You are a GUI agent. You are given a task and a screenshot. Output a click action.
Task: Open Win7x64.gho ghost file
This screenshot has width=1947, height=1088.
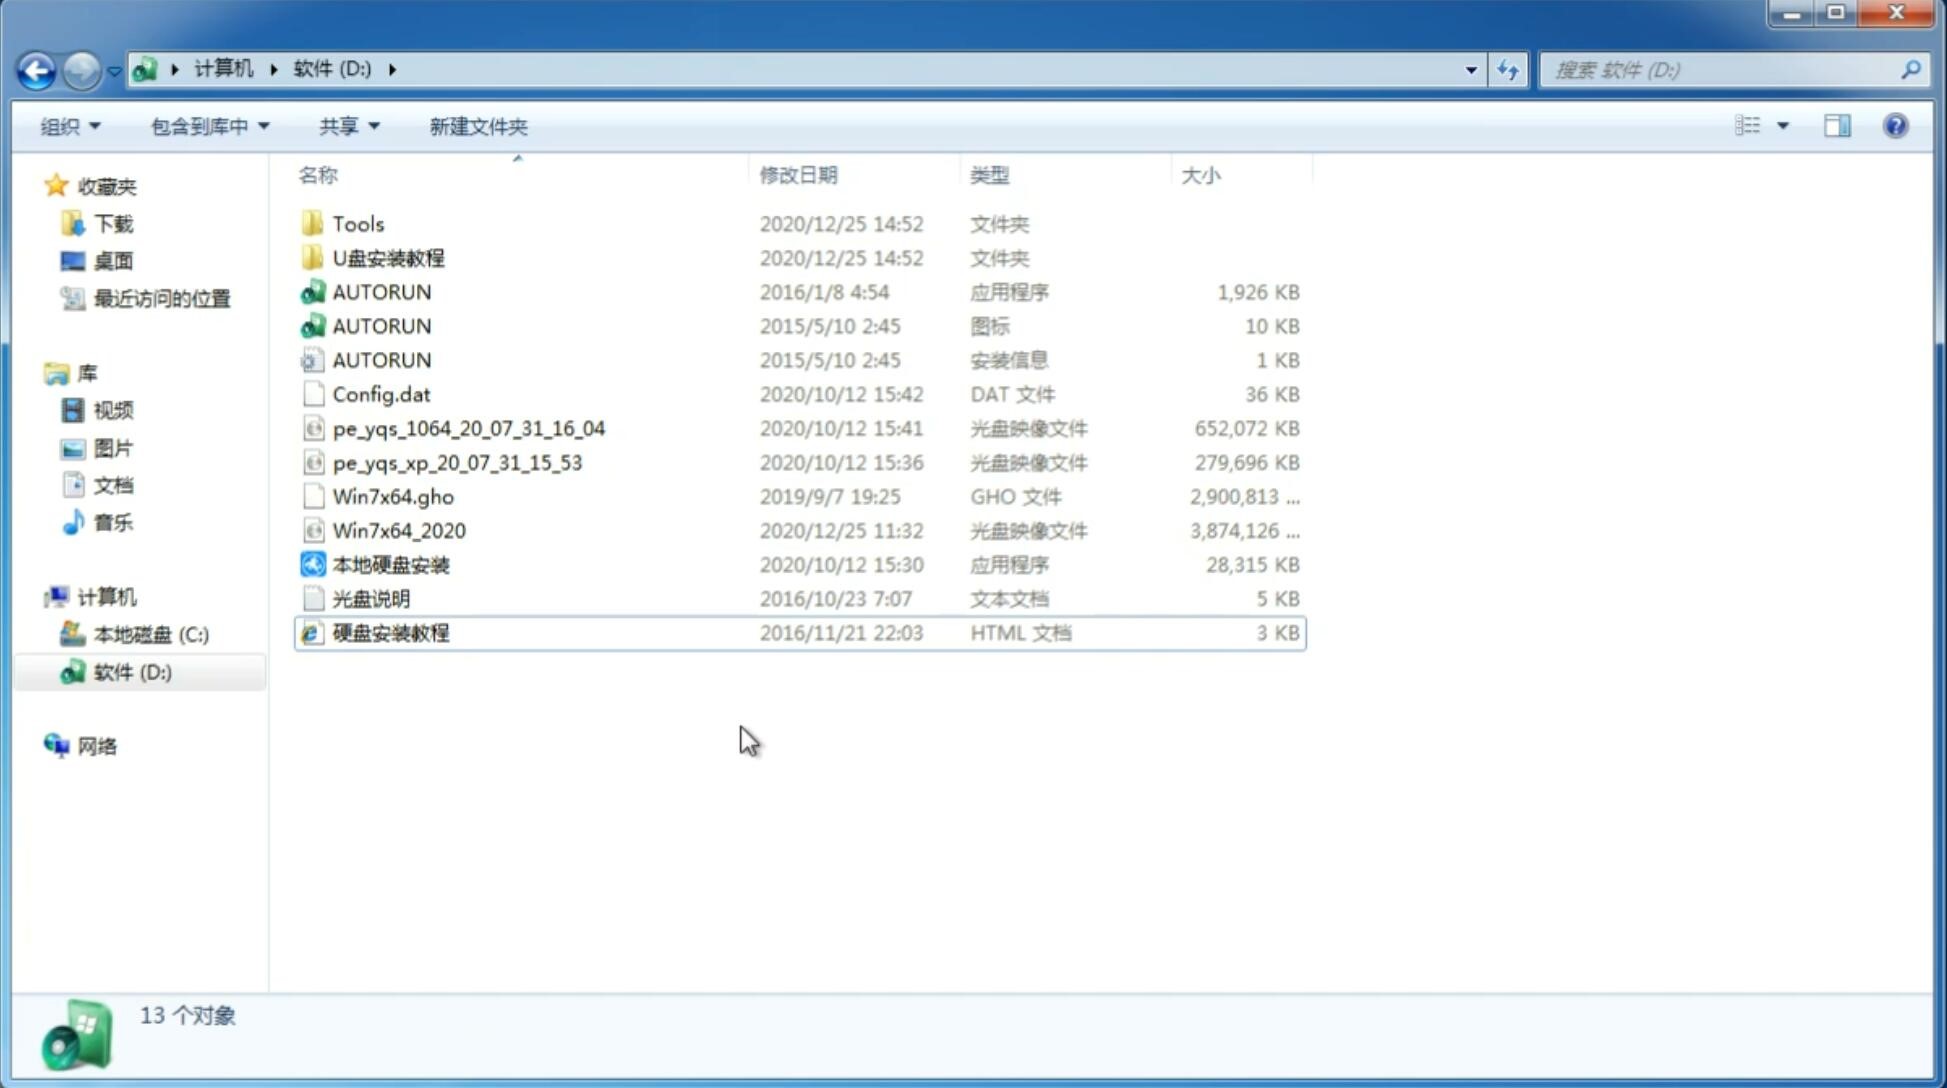pos(392,496)
